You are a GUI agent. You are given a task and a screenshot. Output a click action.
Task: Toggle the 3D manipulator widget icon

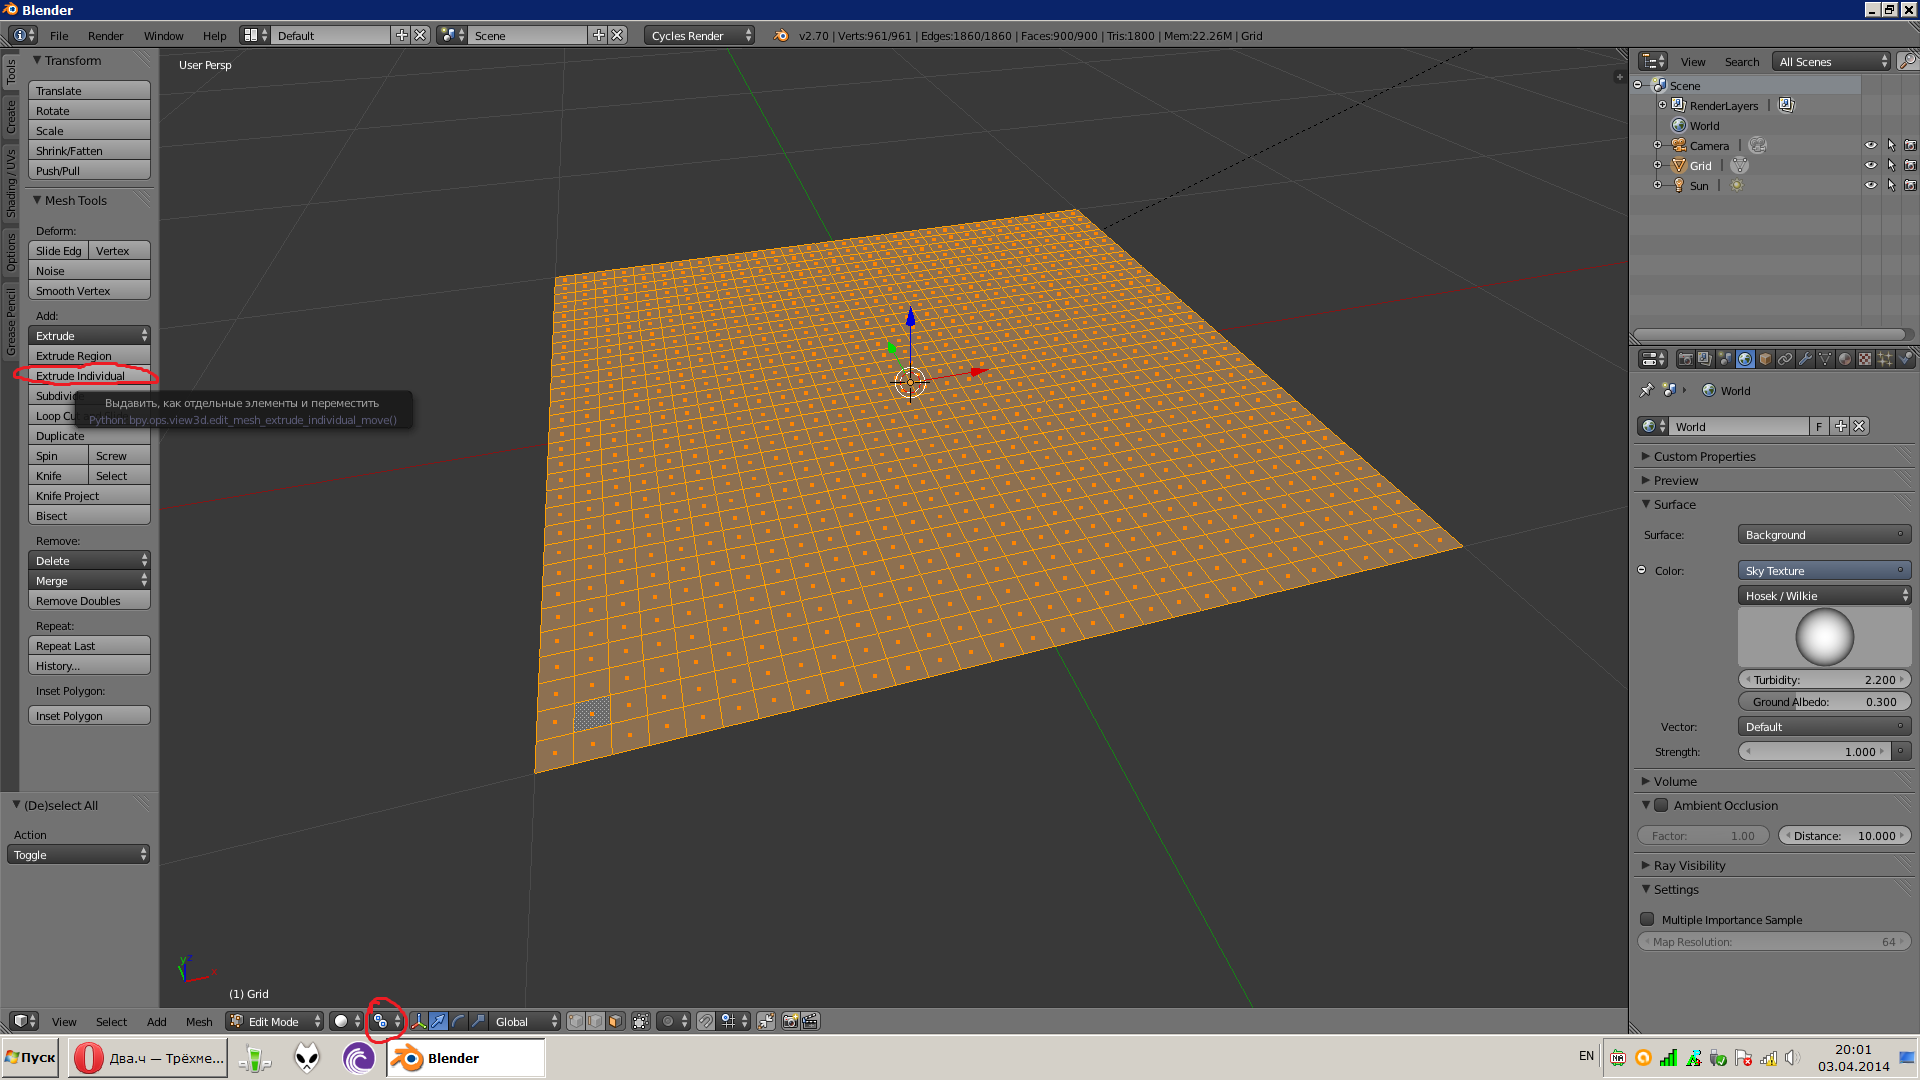coord(418,1021)
